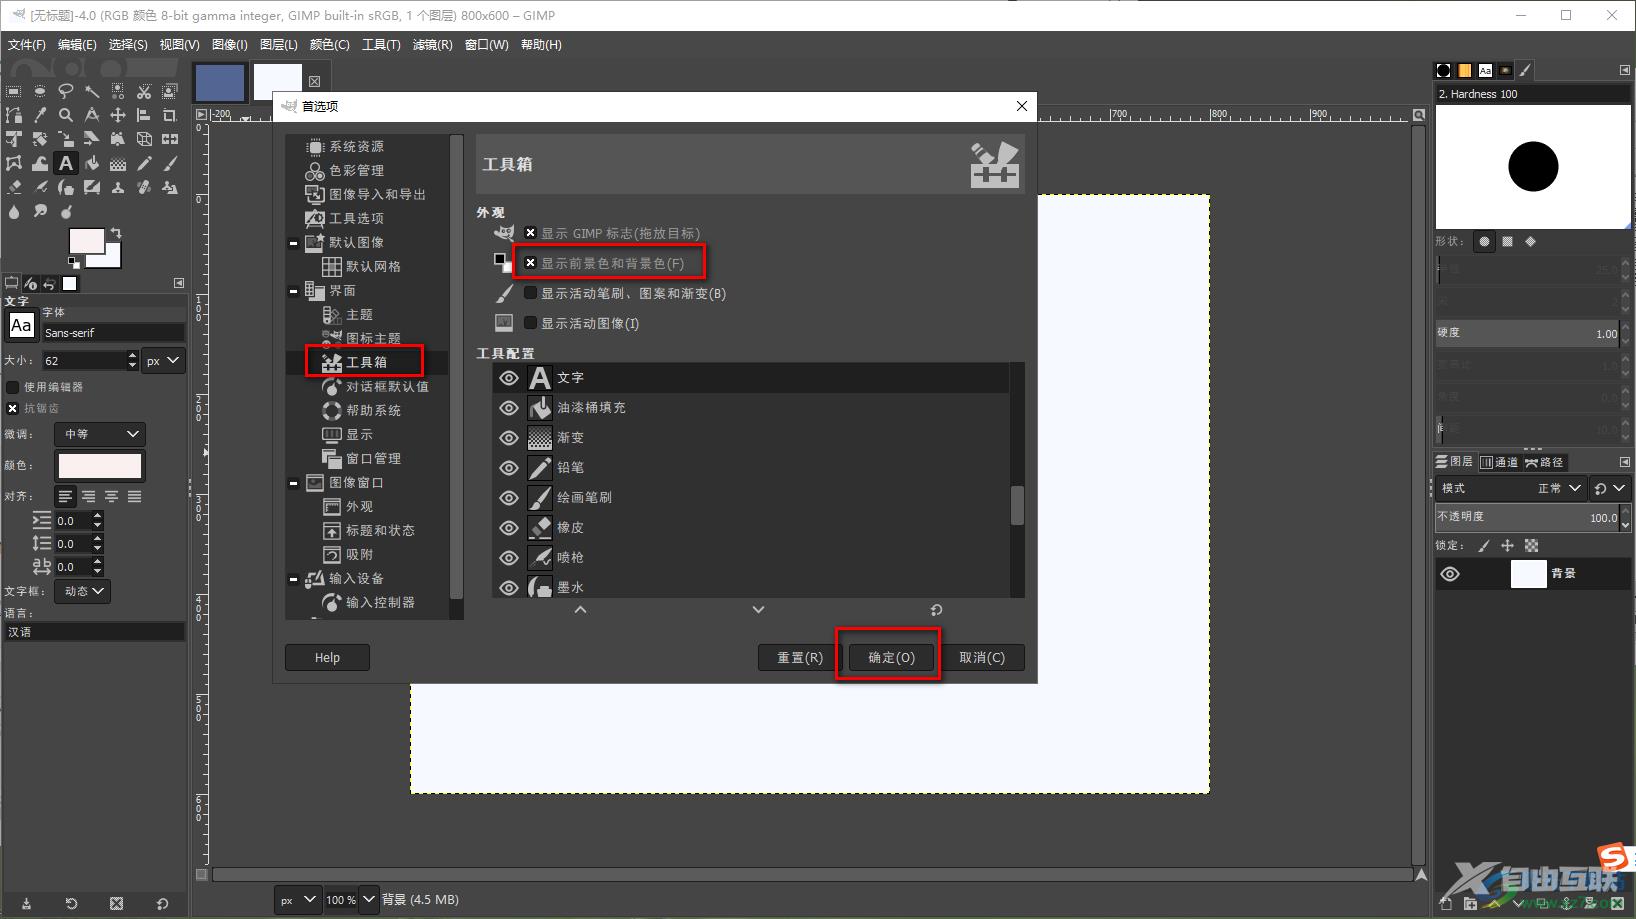Open the File menu
Screen dimensions: 1636x919
27,45
